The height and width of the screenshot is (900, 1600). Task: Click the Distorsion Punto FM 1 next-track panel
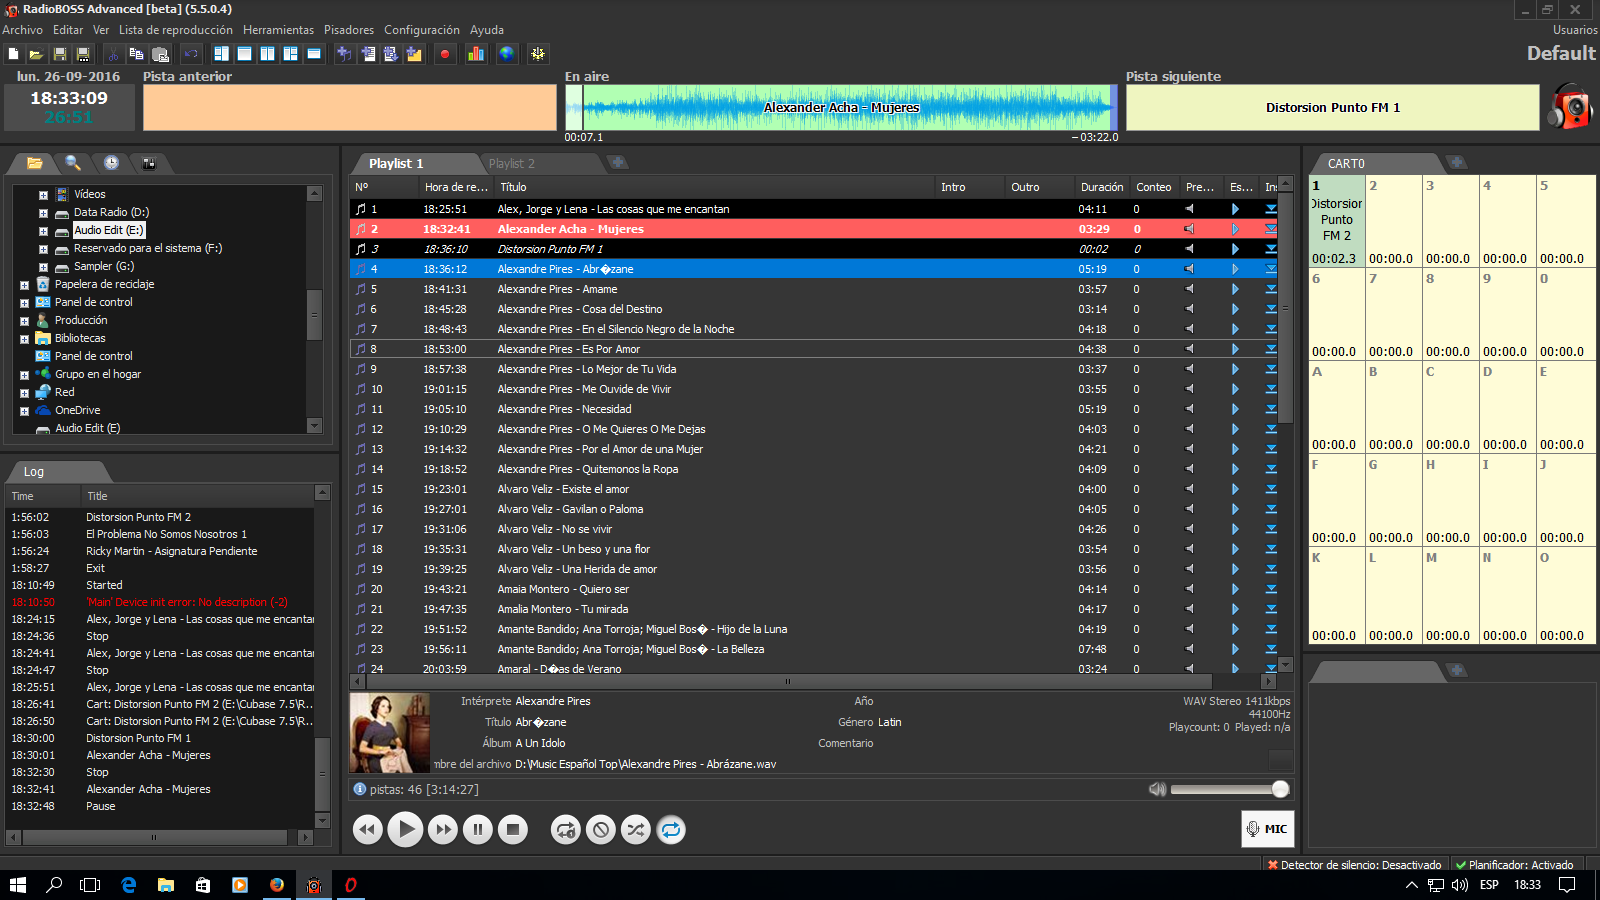coord(1332,108)
